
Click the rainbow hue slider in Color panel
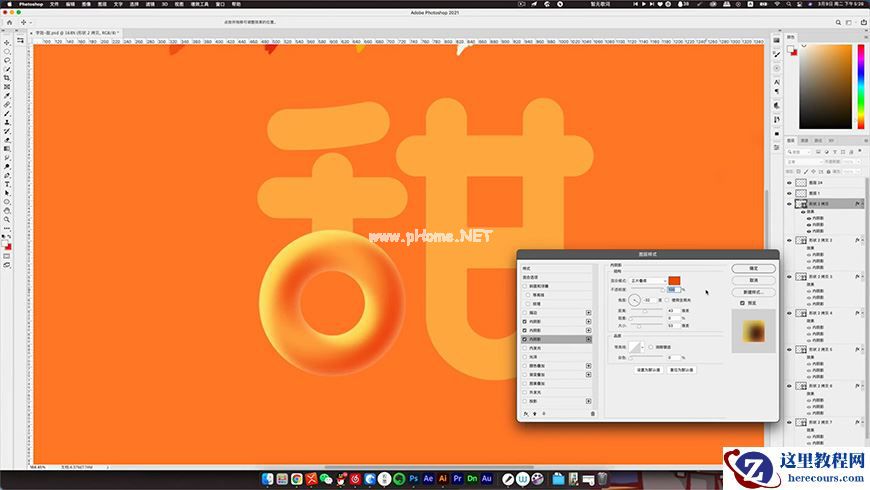pyautogui.click(x=861, y=87)
